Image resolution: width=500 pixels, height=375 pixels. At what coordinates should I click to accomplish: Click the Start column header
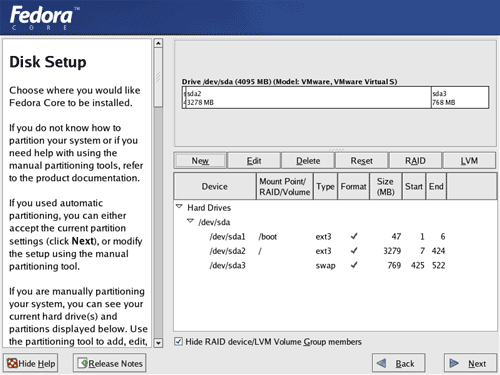pos(414,186)
